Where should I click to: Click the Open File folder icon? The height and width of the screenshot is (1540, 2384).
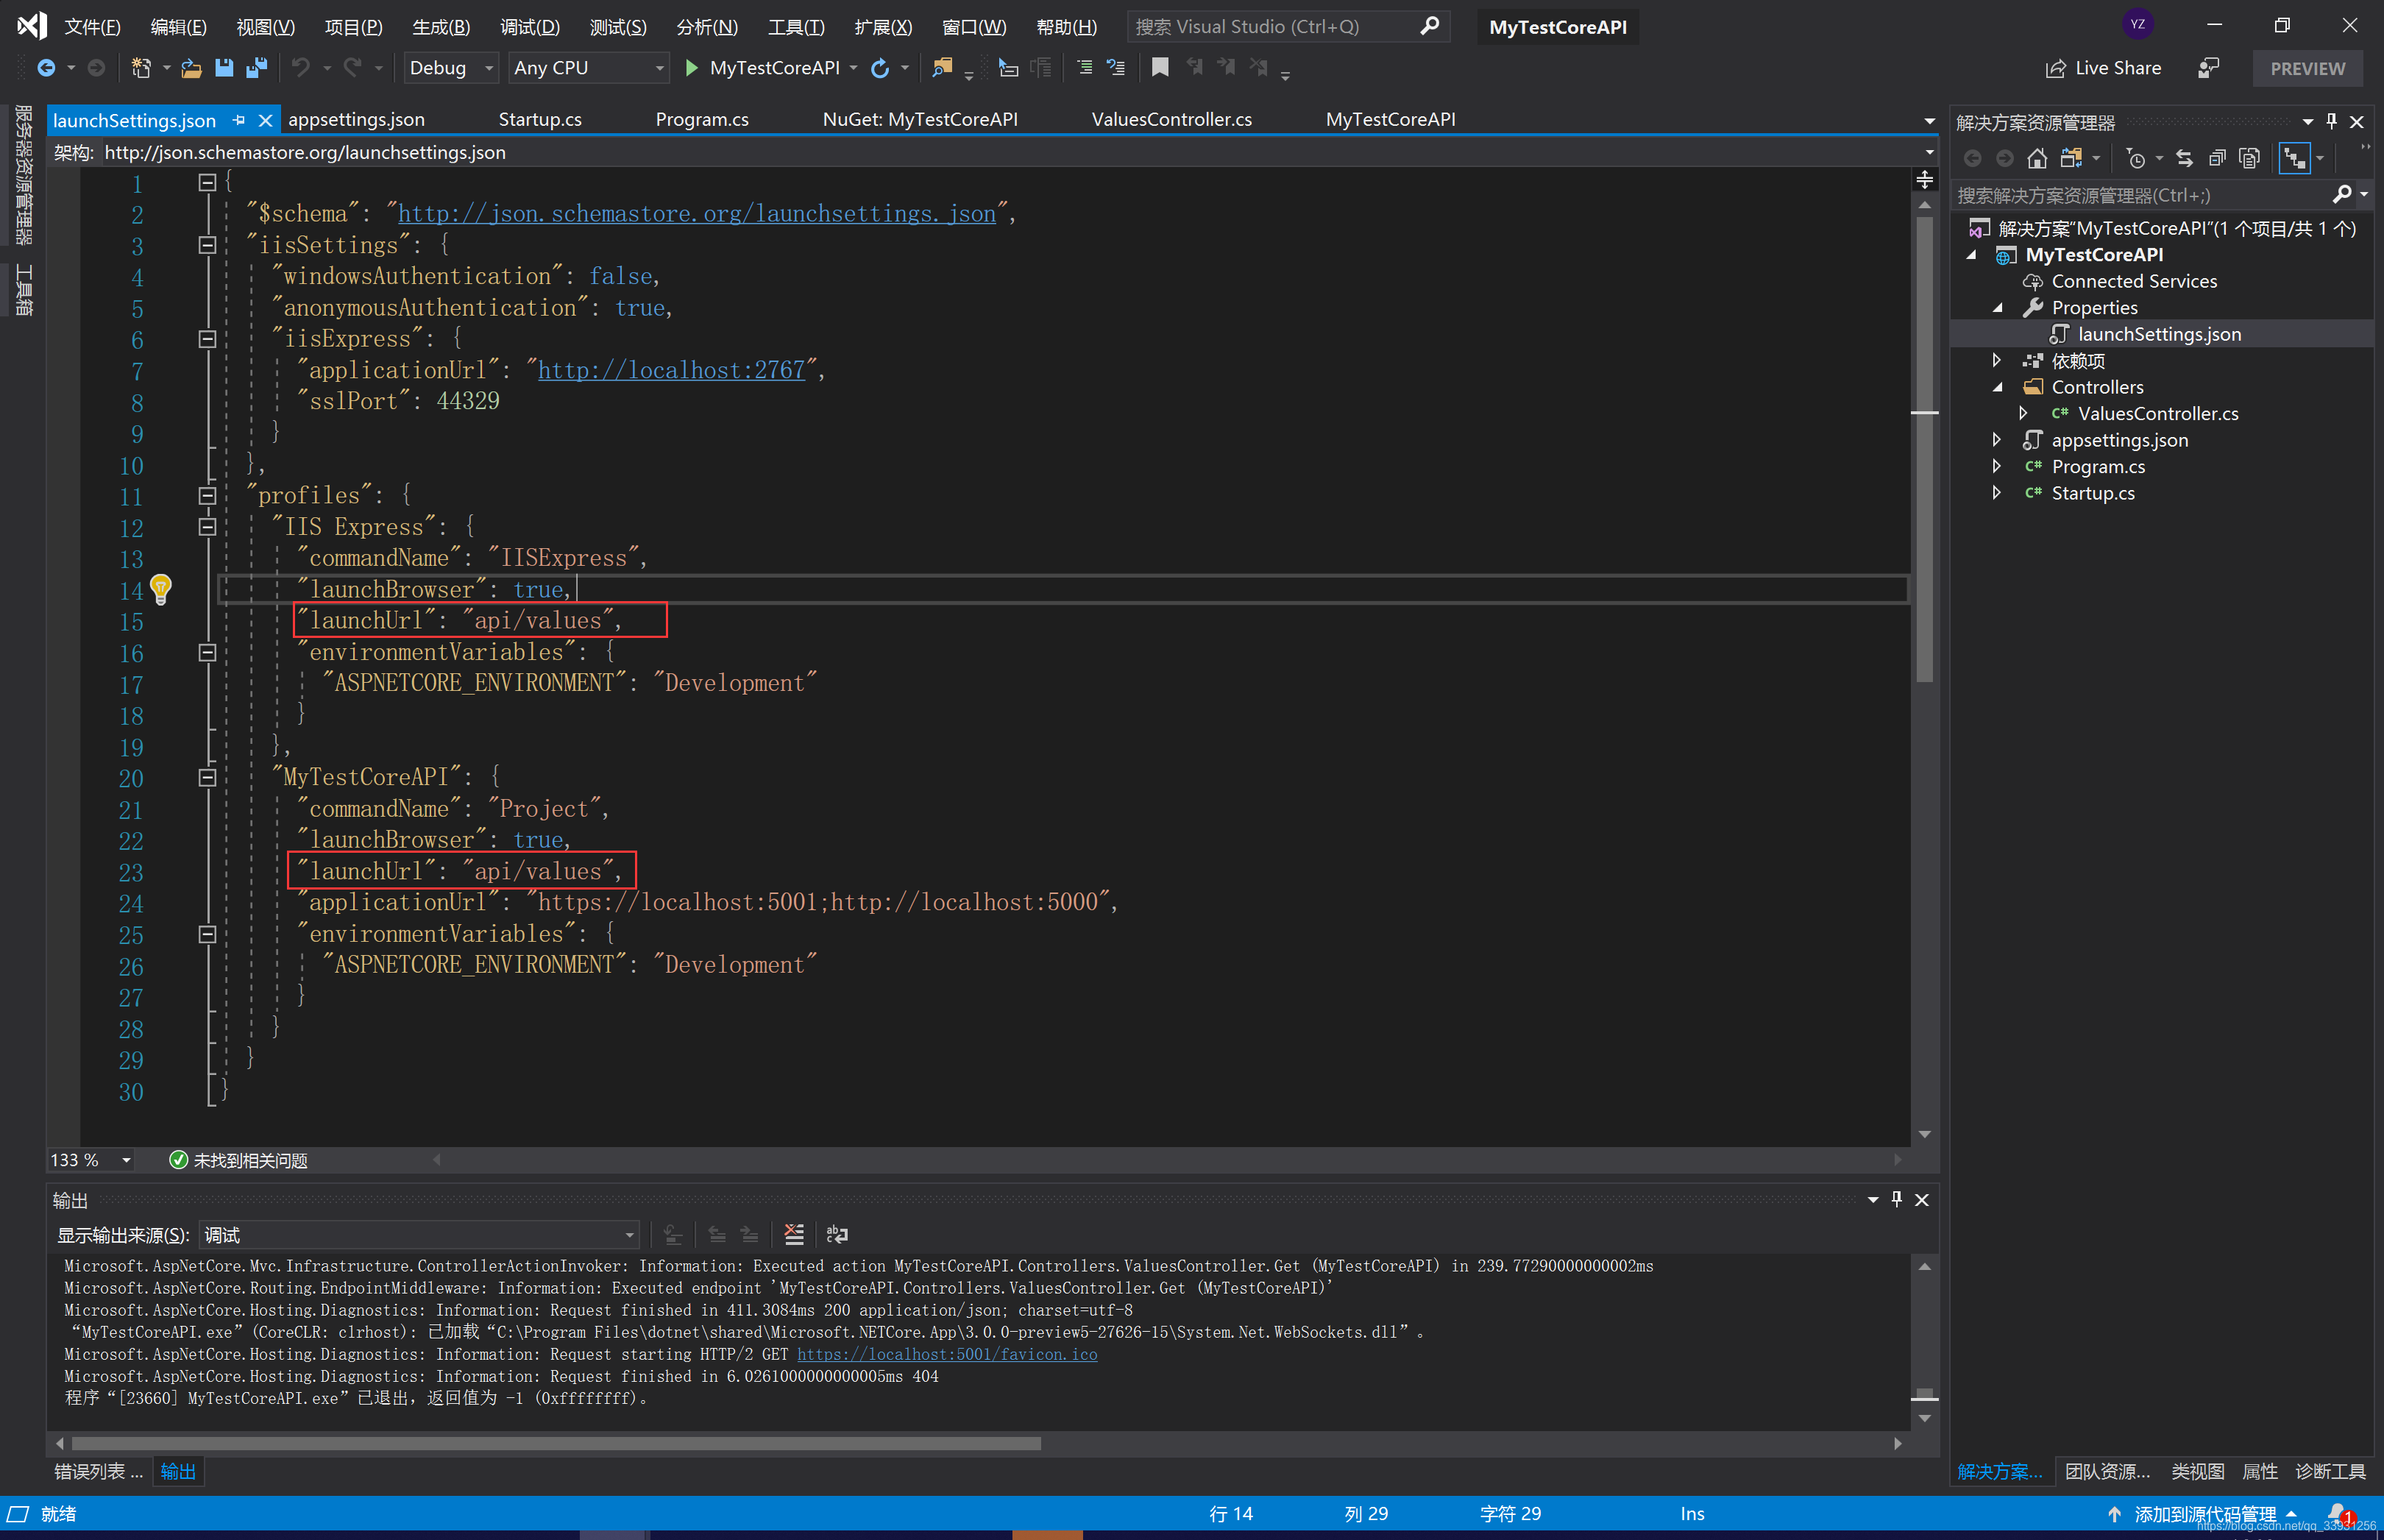tap(191, 68)
